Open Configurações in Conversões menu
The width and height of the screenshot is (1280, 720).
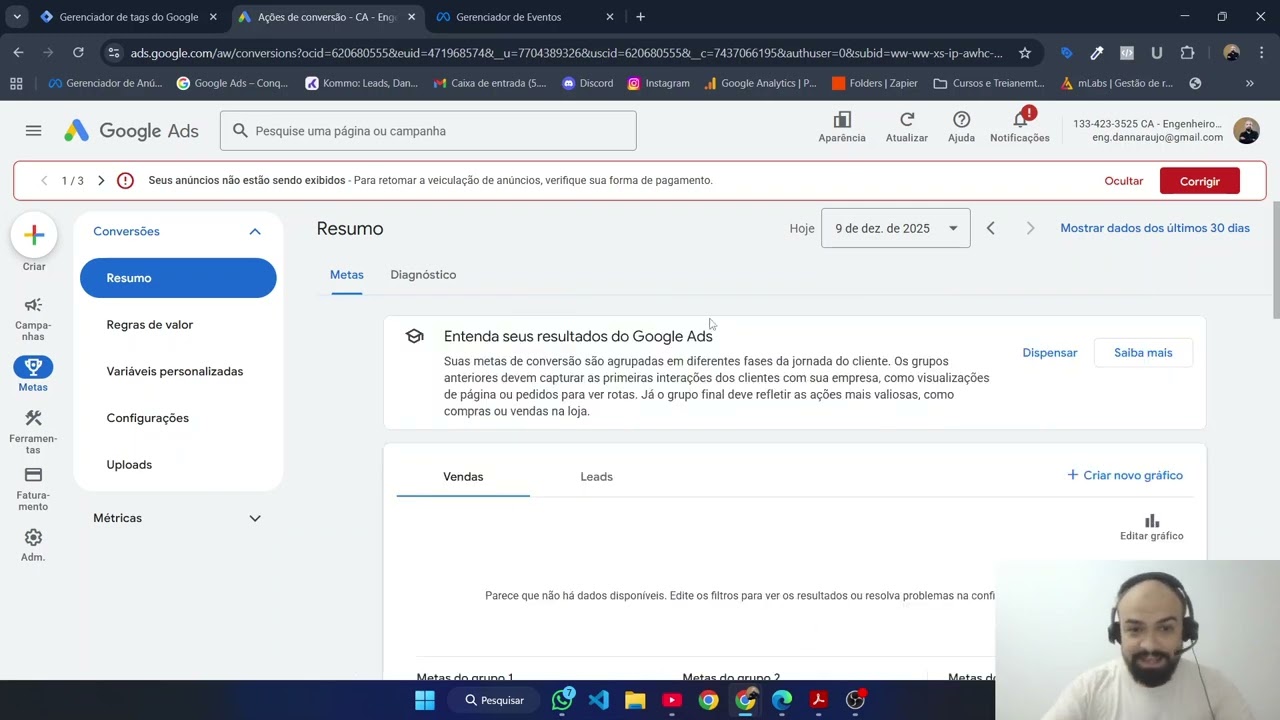148,418
